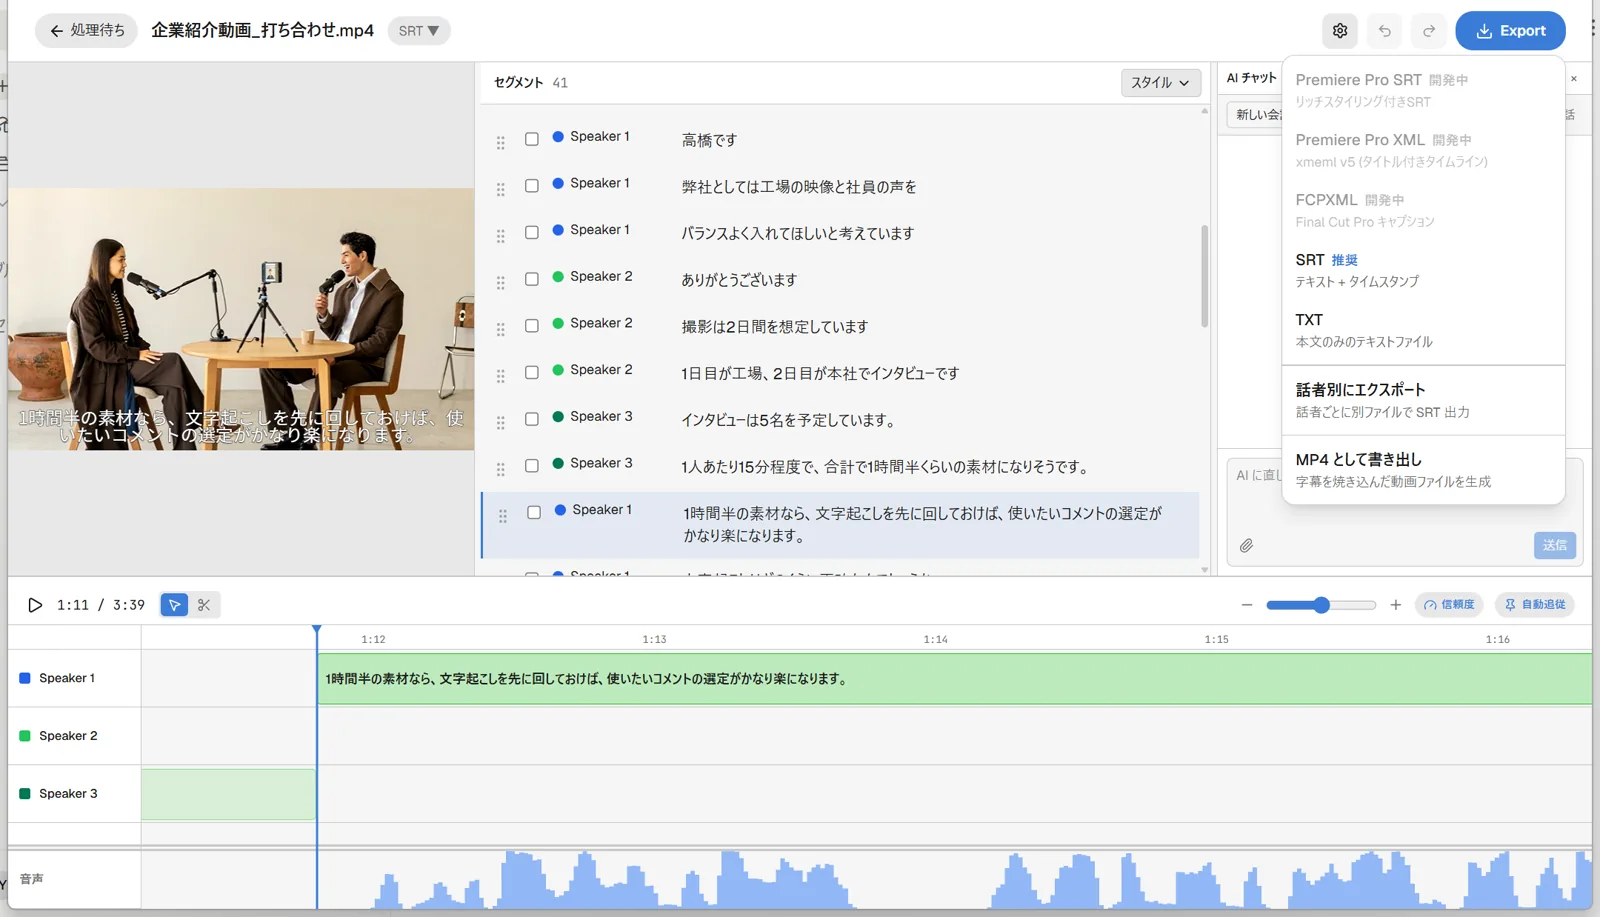
Task: Click text 1日目が工場、2日目が本社でインタビューです
Action: coord(820,373)
